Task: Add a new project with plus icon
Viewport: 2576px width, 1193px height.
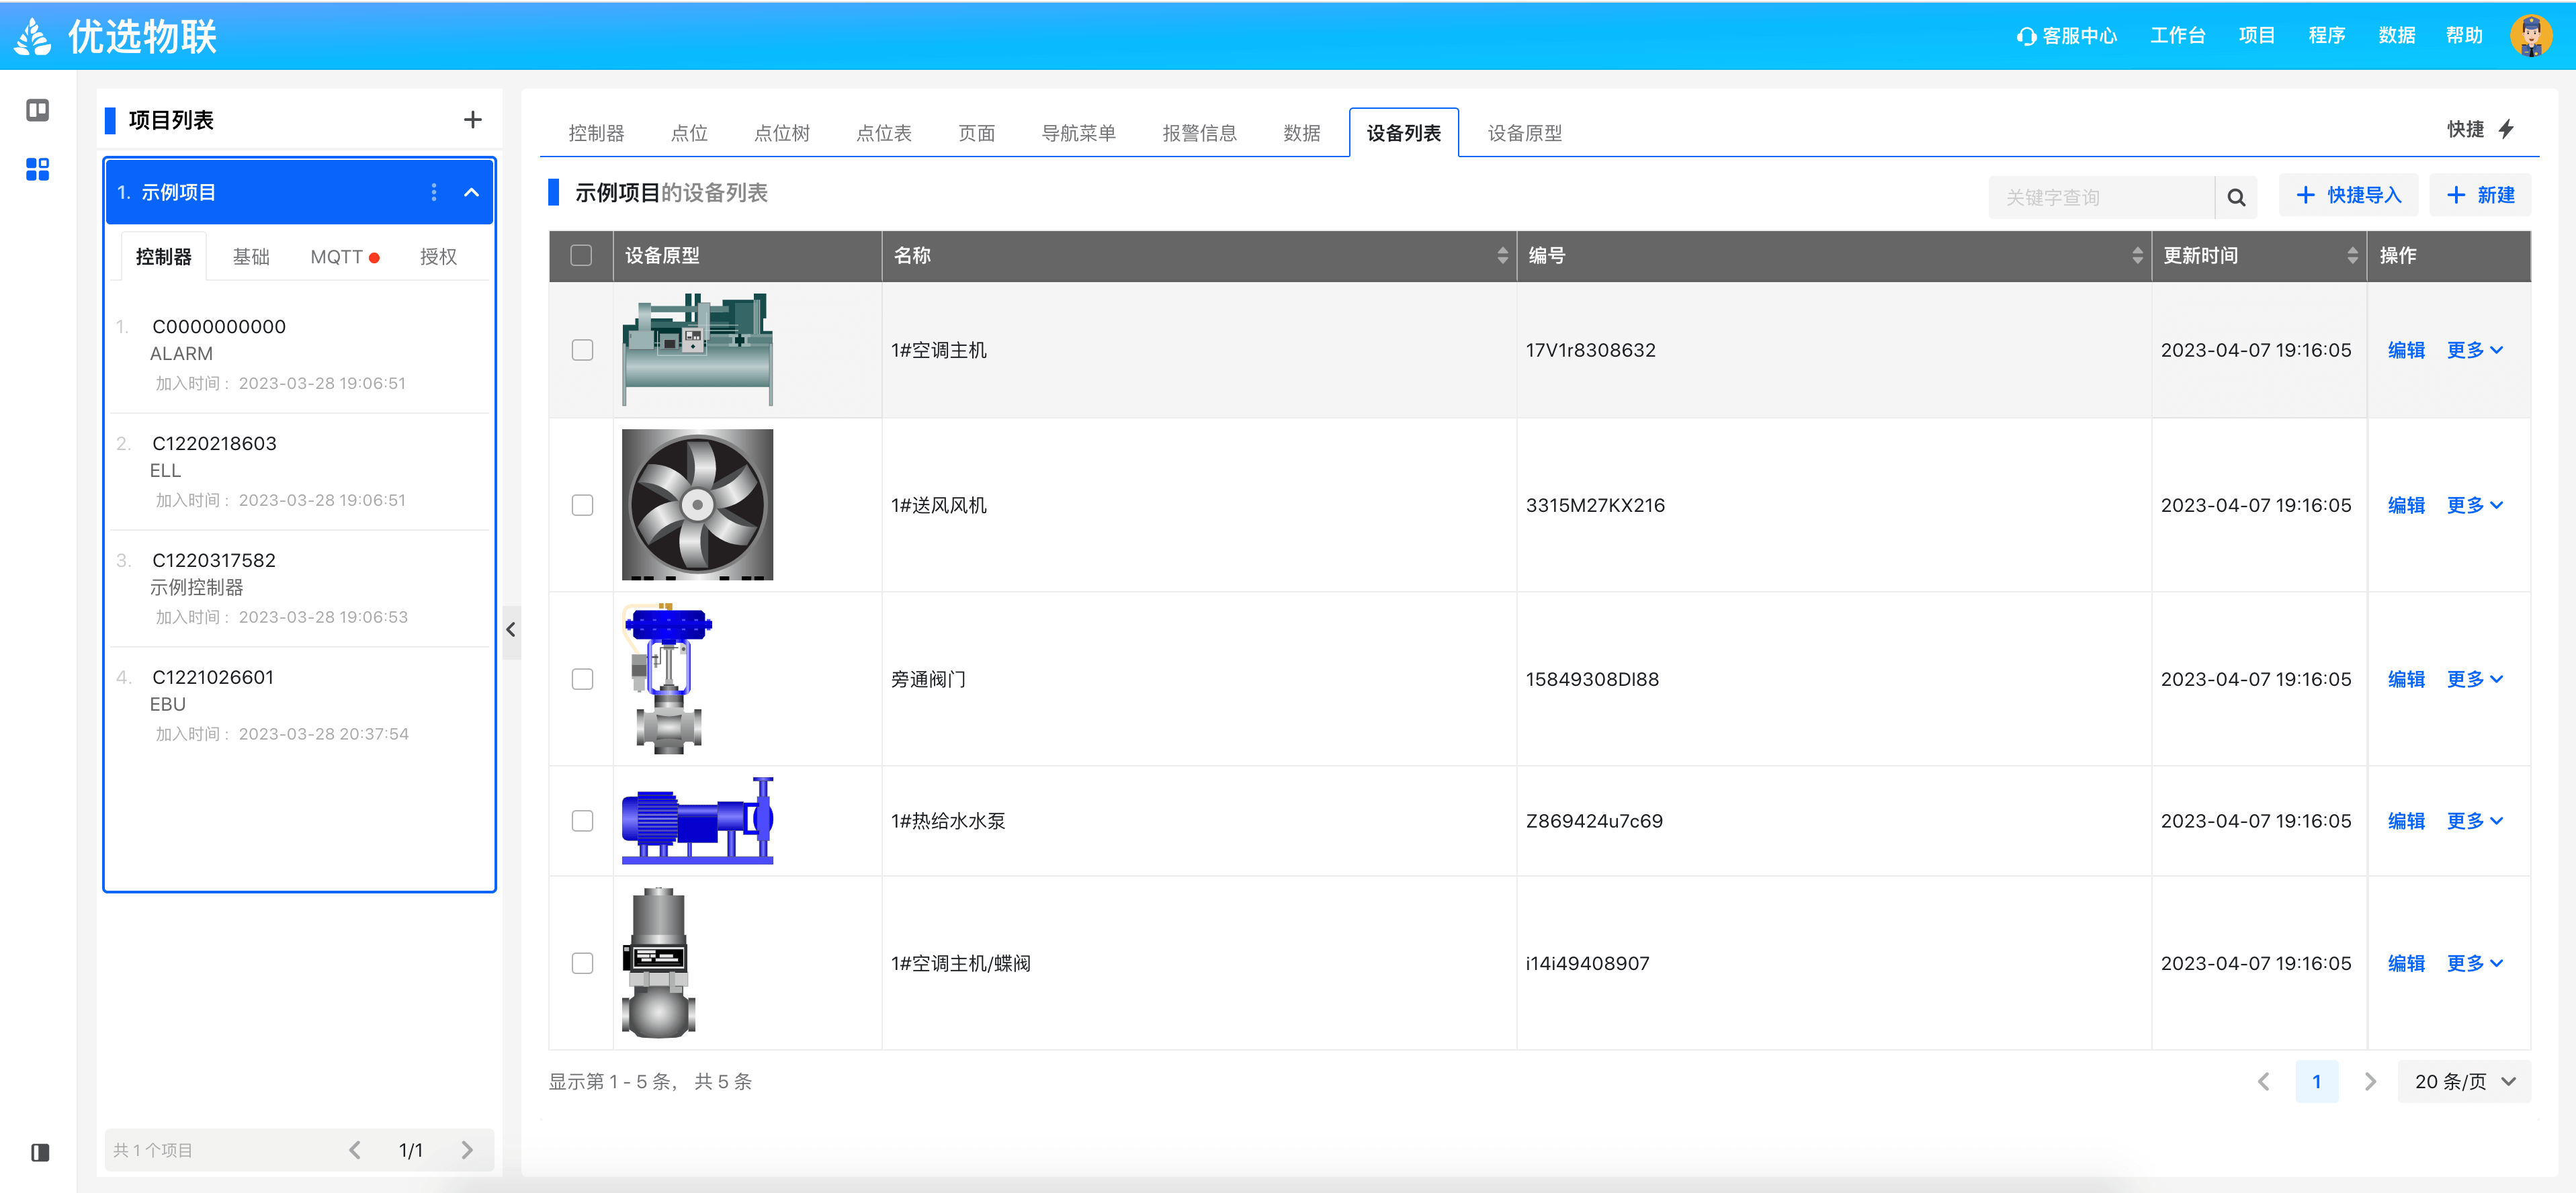Action: click(473, 120)
